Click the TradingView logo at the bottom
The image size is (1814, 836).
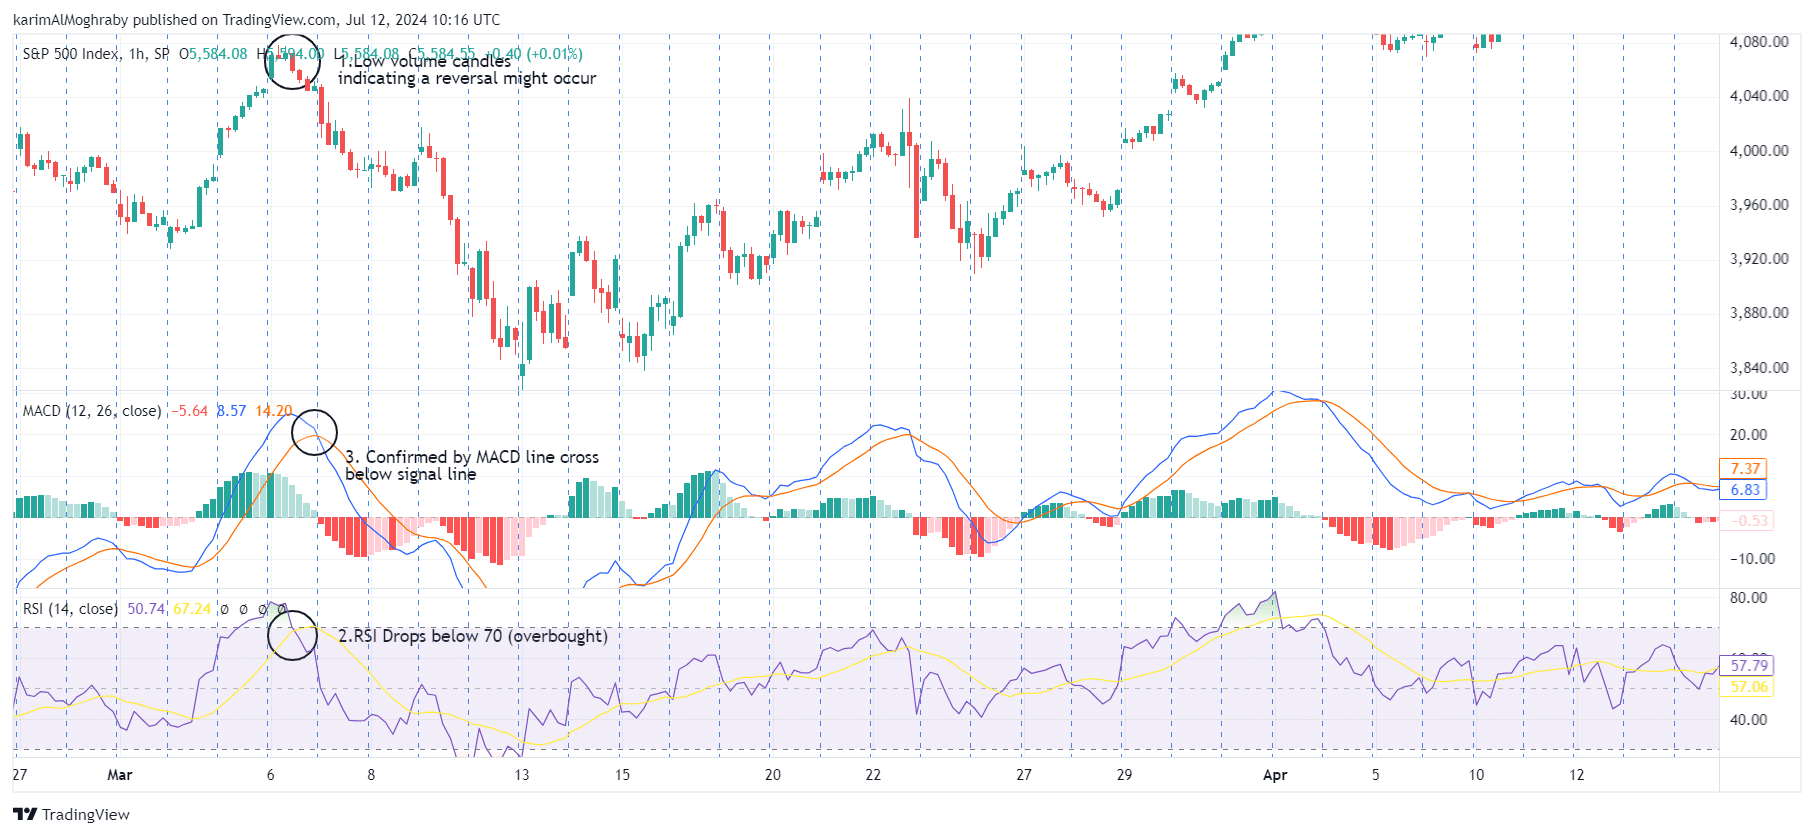pos(71,814)
